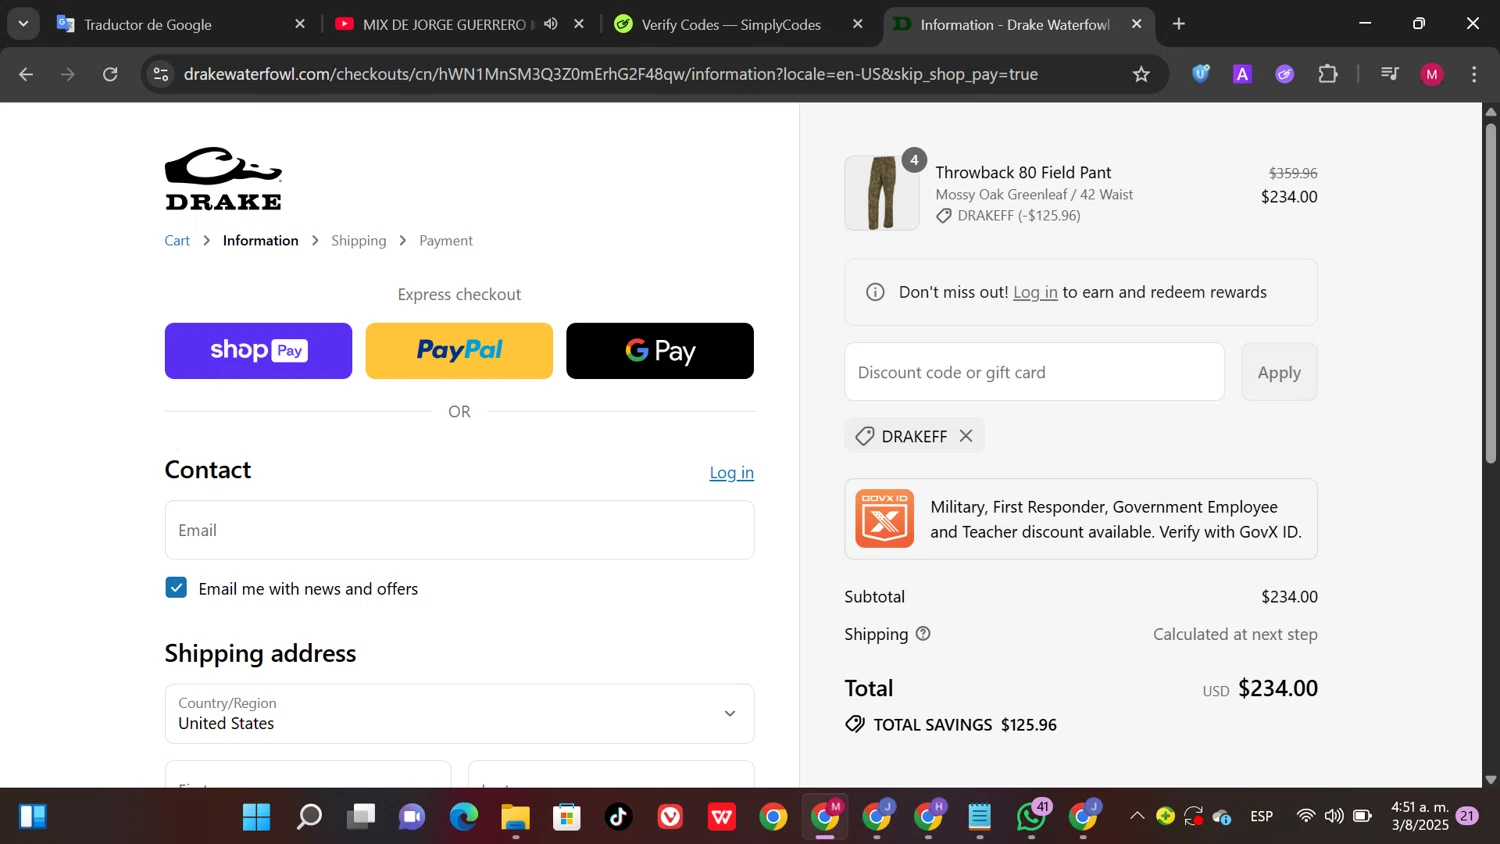Mute the YouTube tab audio icon

click(x=551, y=24)
